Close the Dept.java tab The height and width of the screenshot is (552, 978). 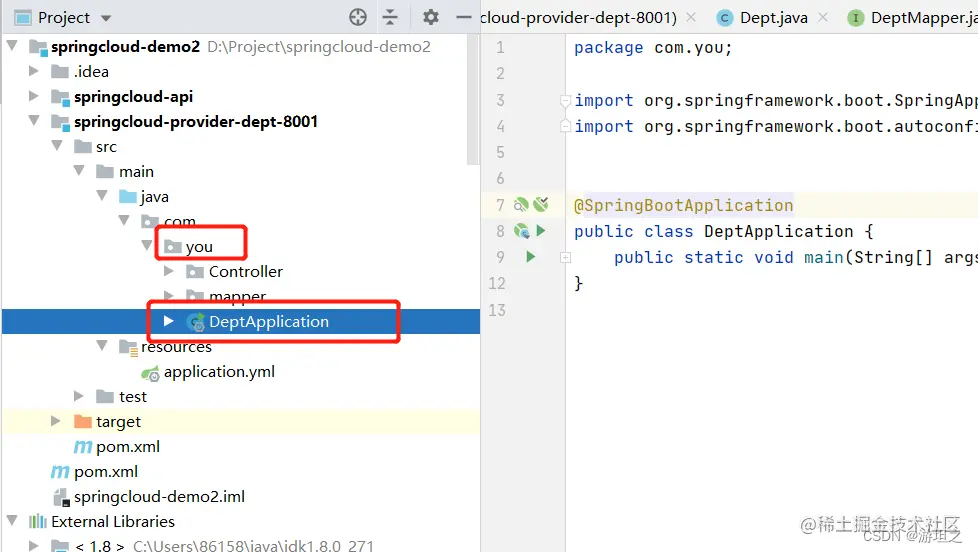click(x=823, y=17)
